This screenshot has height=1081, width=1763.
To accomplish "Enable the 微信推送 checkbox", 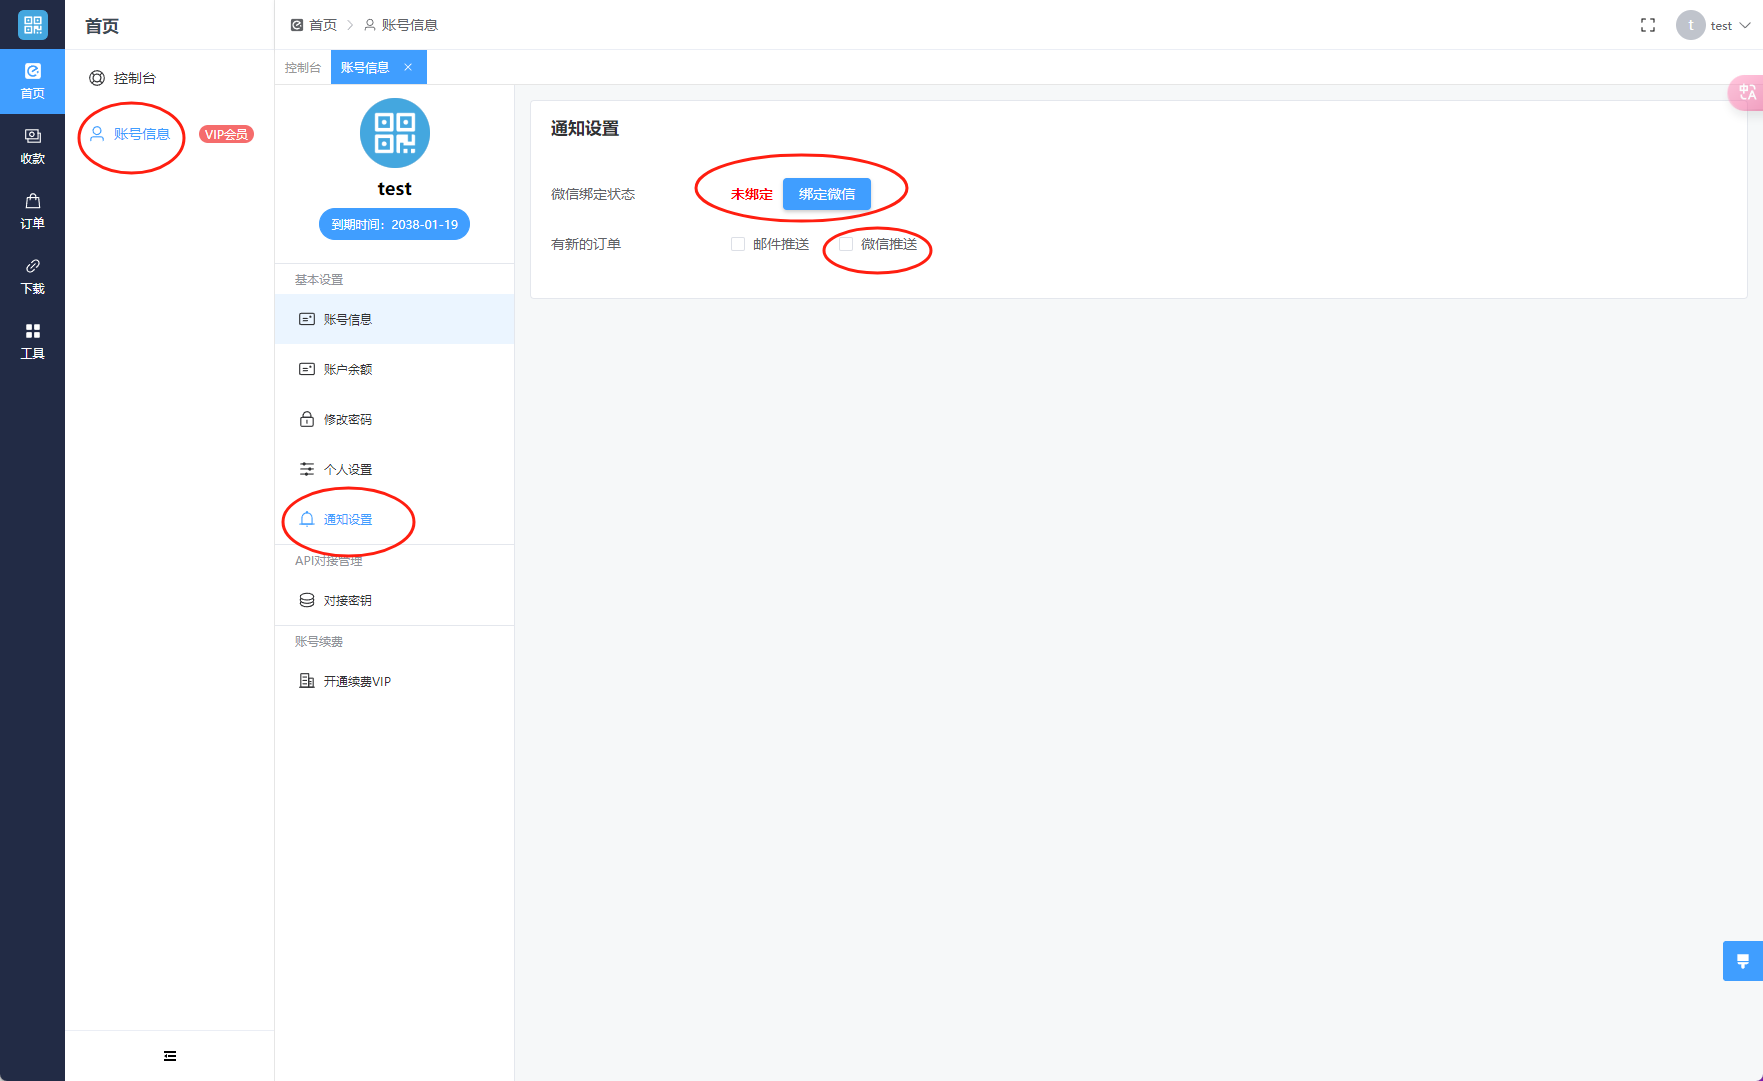I will (x=846, y=244).
